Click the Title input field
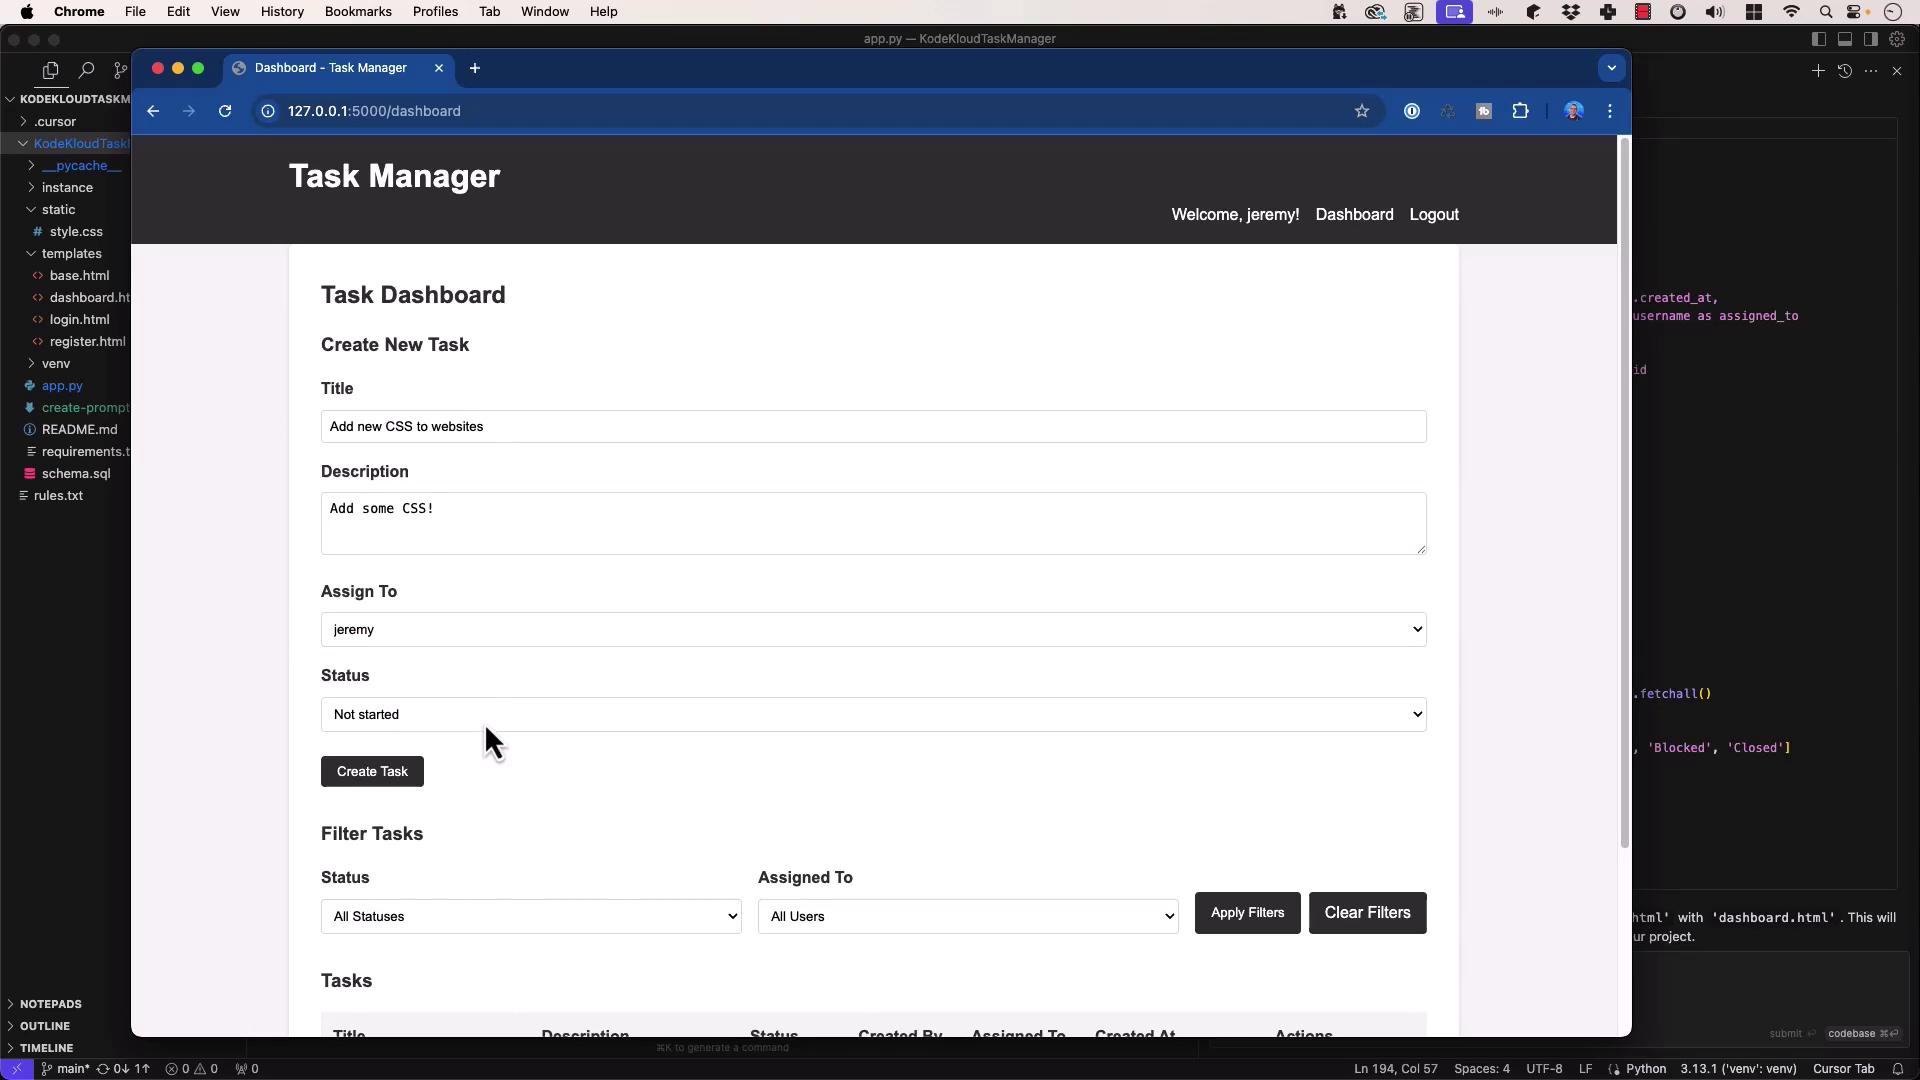This screenshot has width=1920, height=1080. coord(873,426)
